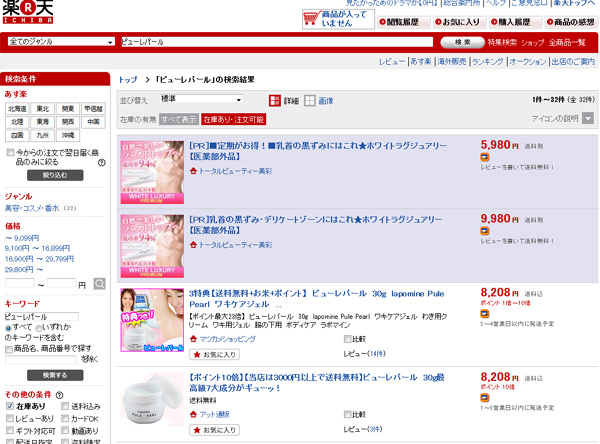Select the いずれか keyword radio button
Screen dimensions: 600x444
pos(38,328)
